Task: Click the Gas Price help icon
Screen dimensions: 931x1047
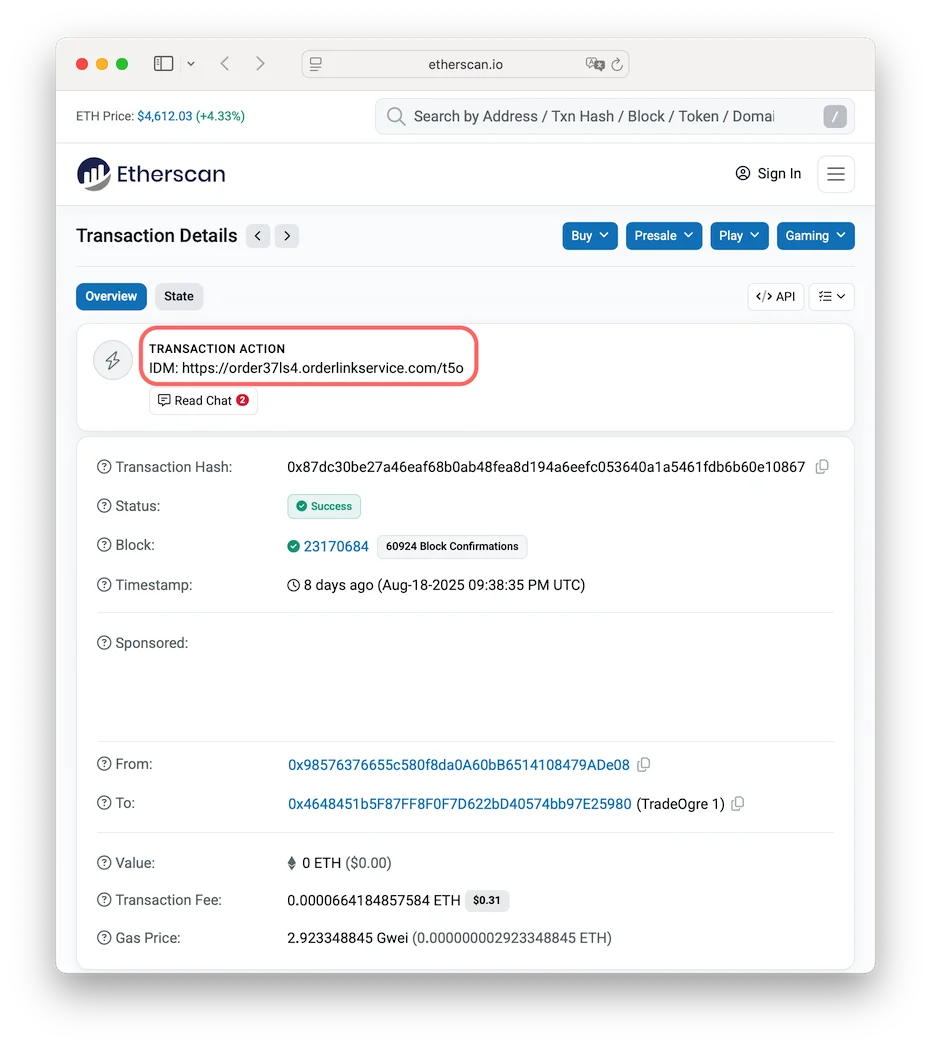Action: click(x=104, y=938)
